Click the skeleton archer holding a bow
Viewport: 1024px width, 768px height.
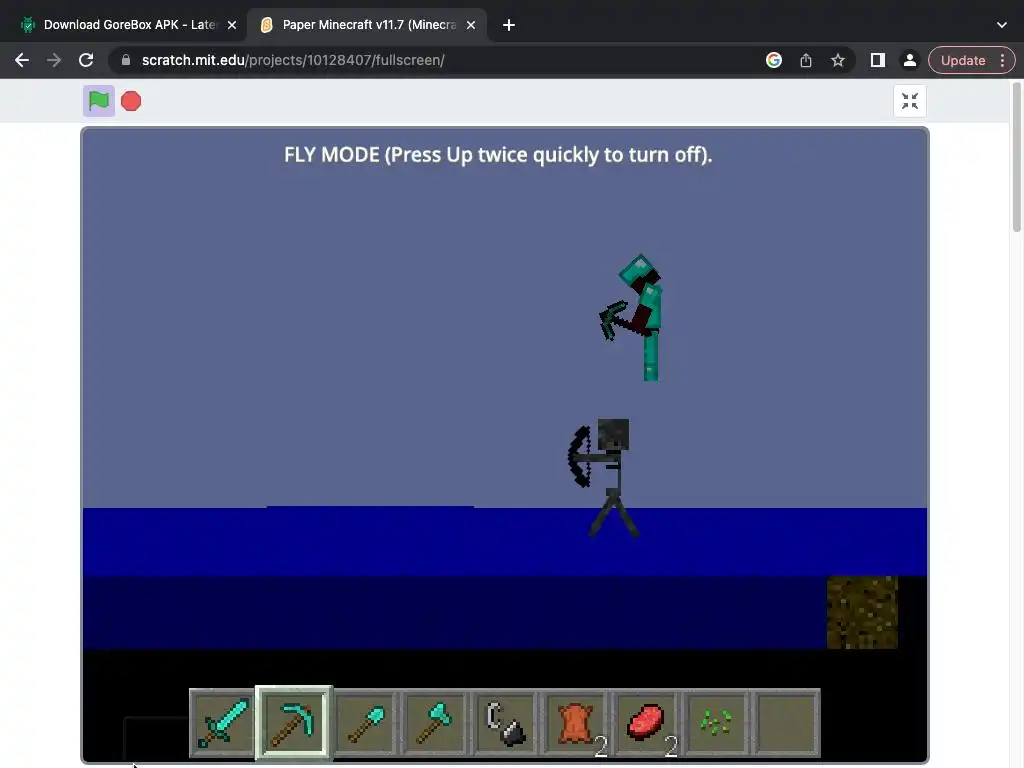604,477
